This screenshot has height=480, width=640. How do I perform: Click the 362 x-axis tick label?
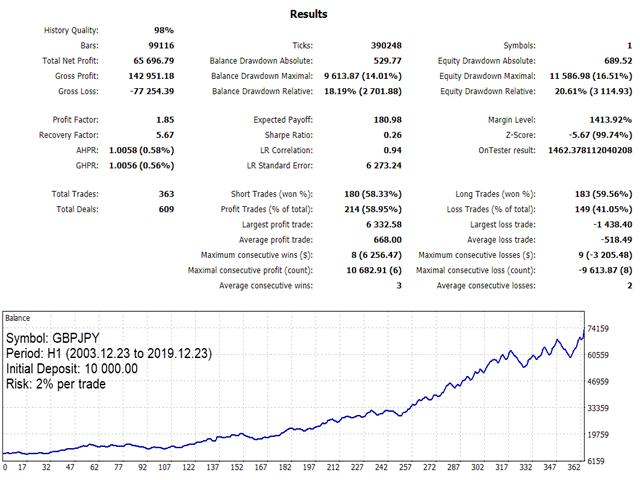click(574, 467)
